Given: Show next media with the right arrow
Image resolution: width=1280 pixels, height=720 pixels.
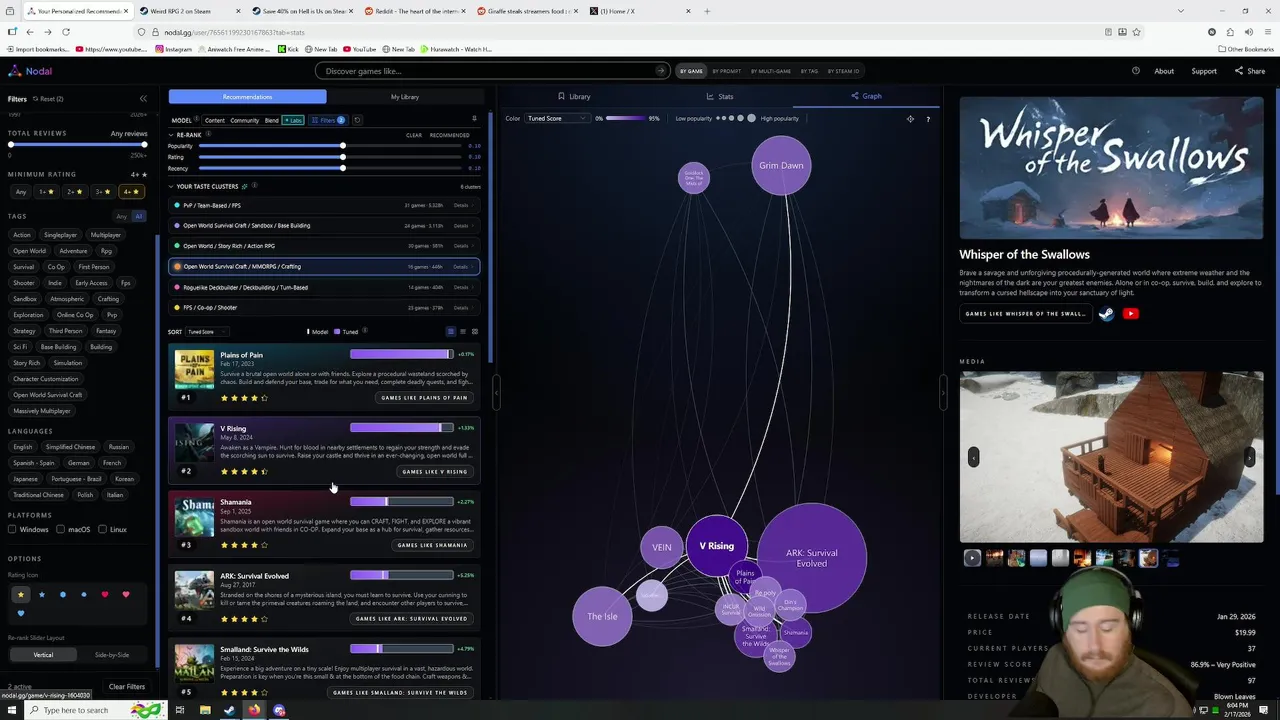Looking at the screenshot, I should (x=1249, y=457).
